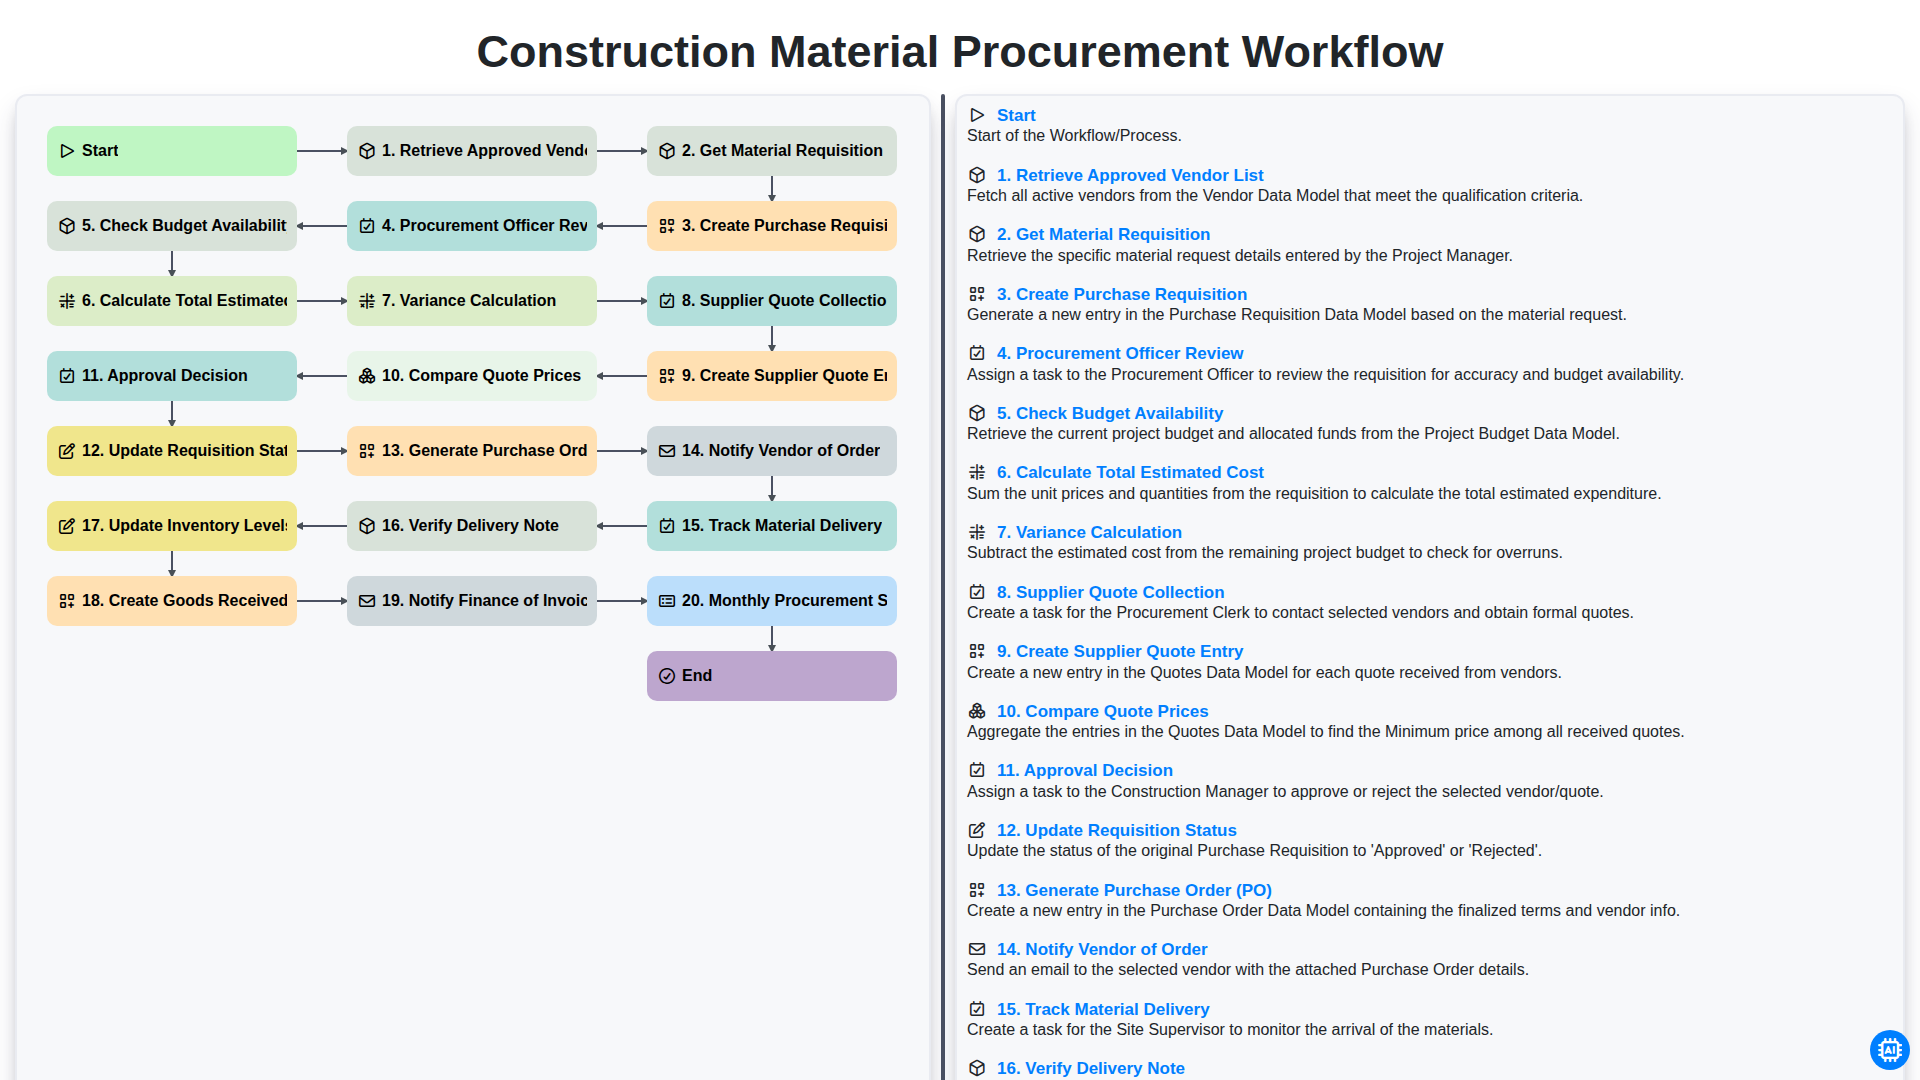1920x1080 pixels.
Task: Click cube icon beside Check Budget Availability link
Action: (977, 413)
